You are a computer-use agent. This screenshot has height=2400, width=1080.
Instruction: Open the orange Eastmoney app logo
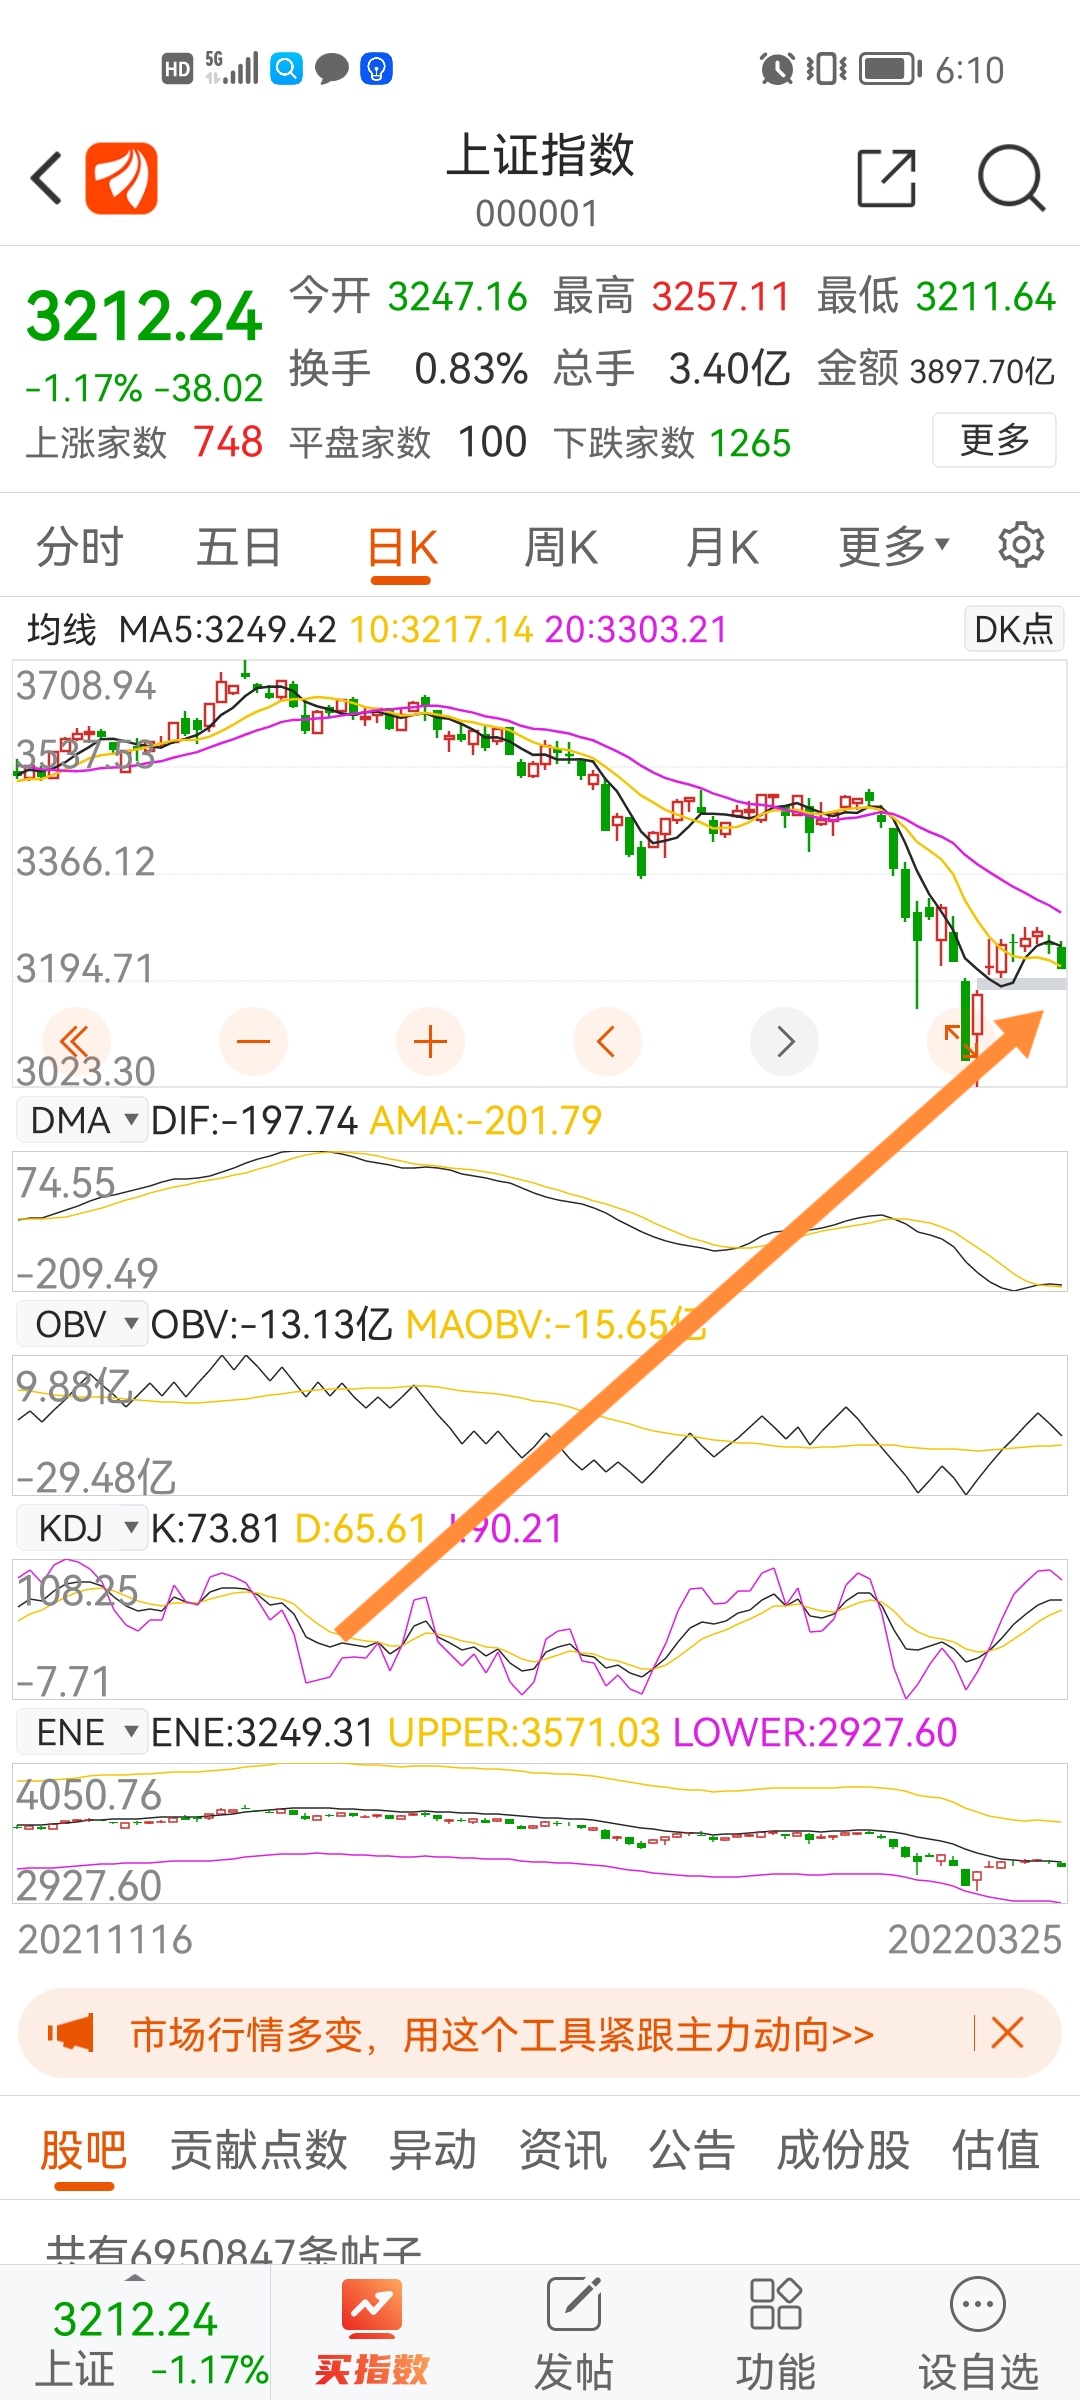121,179
